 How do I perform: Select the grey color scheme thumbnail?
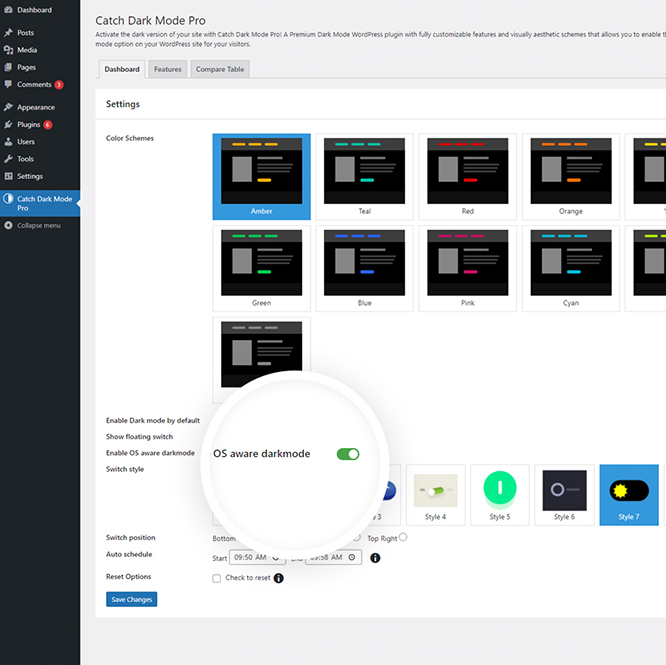point(262,352)
